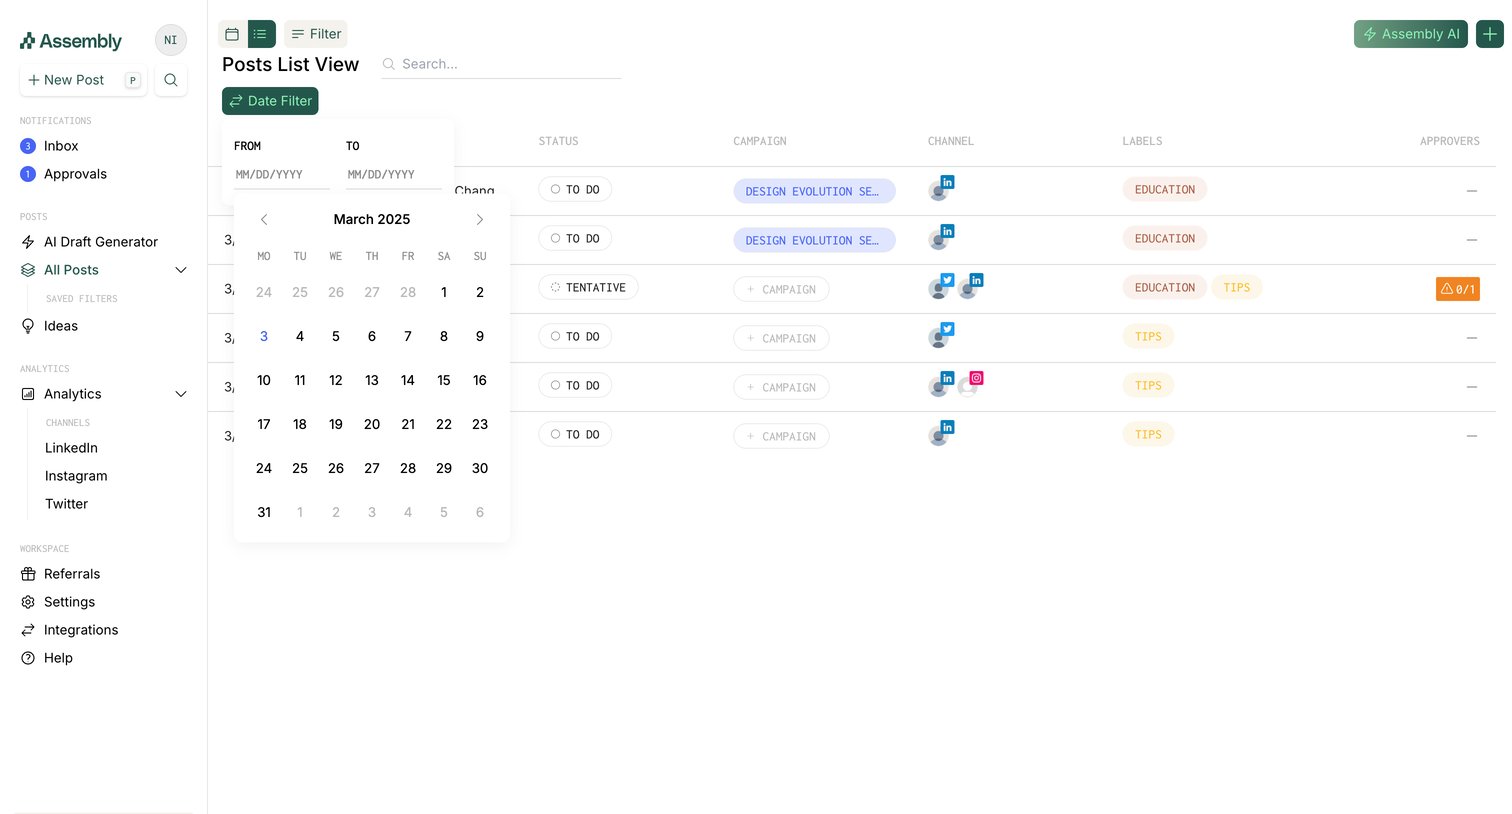Click TIPS label in TENTATIVE row
Screen dimensions: 1512x814
pos(1236,287)
